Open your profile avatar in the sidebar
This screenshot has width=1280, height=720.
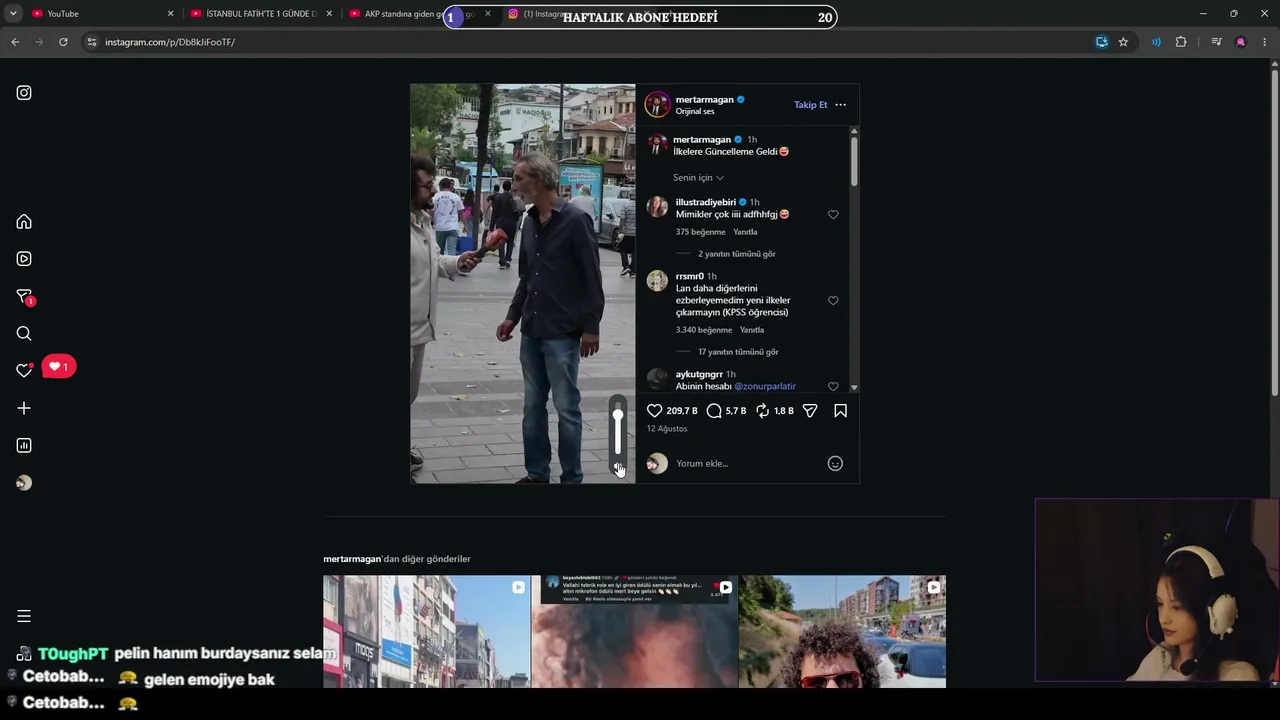[24, 483]
